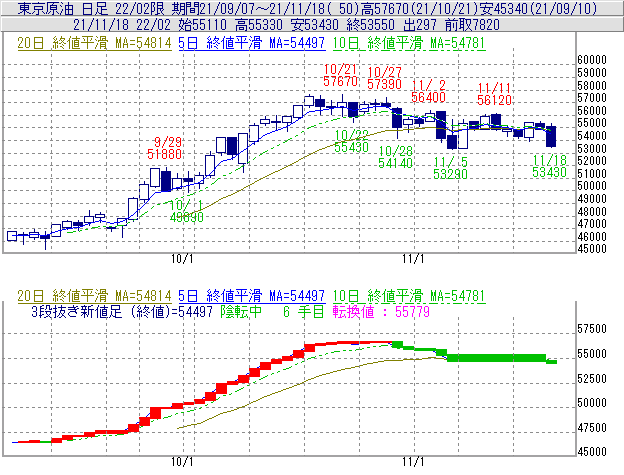The height and width of the screenshot is (475, 624).
Task: Click the '53000' price axis label
Action: 592,148
